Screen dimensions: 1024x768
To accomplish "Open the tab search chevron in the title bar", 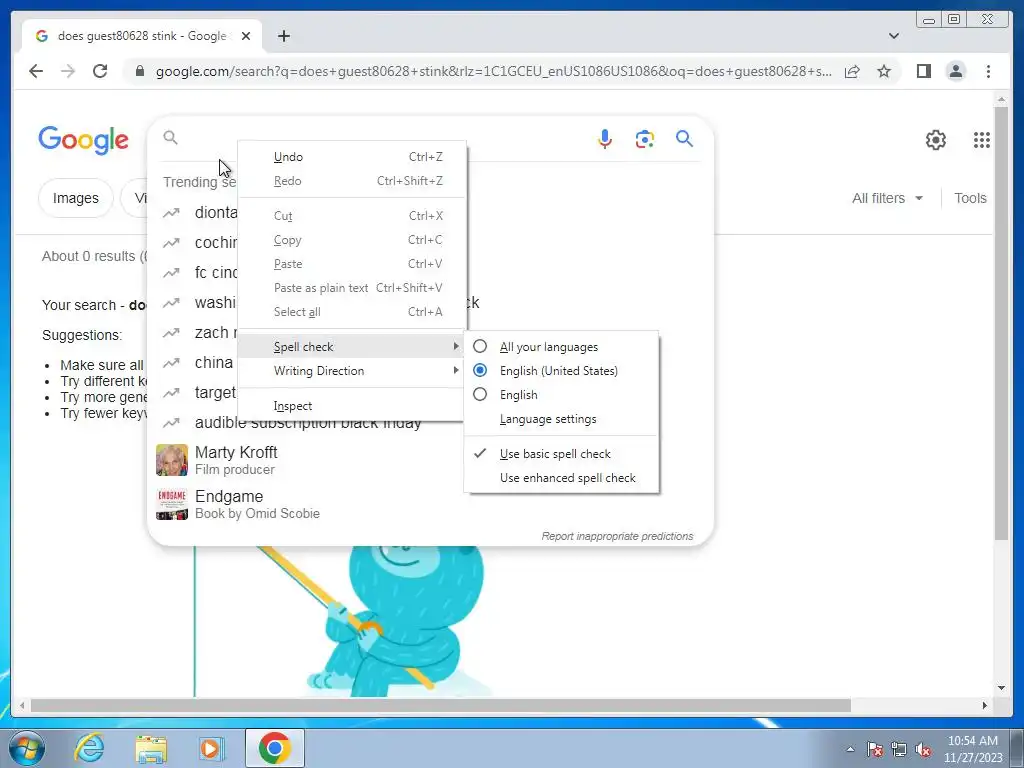I will (894, 36).
